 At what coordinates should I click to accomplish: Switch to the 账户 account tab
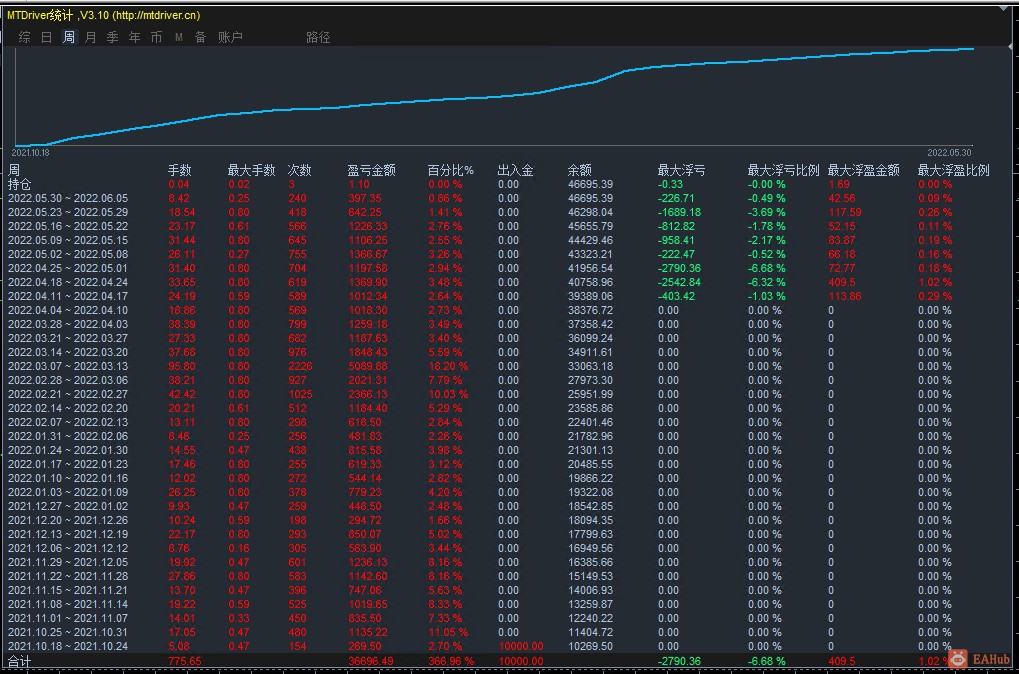point(230,37)
